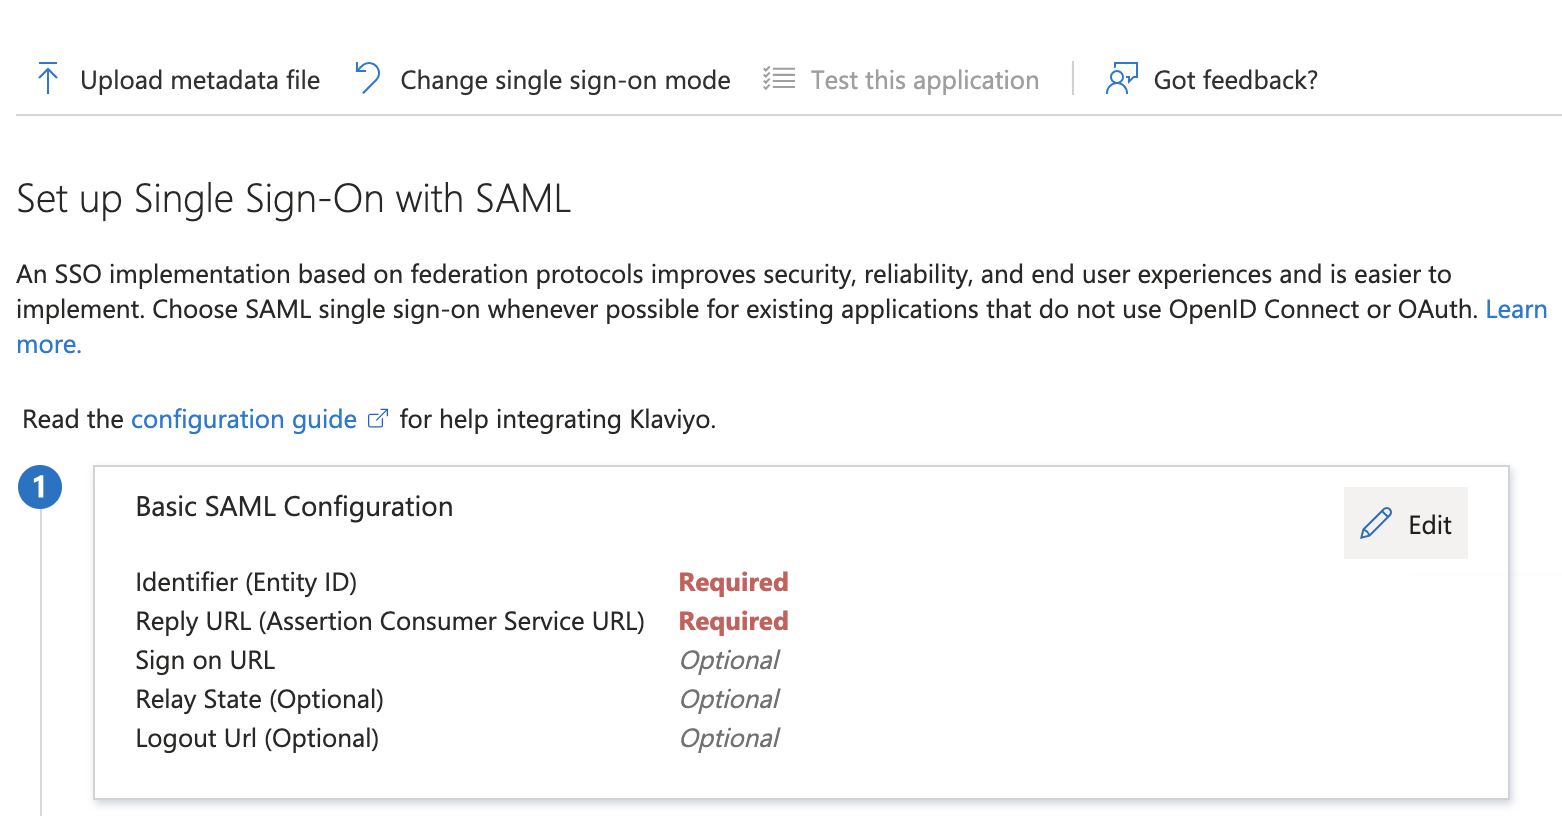This screenshot has width=1562, height=816.
Task: Click the curved arrow icon for Change single sign-on mode
Action: pos(366,78)
